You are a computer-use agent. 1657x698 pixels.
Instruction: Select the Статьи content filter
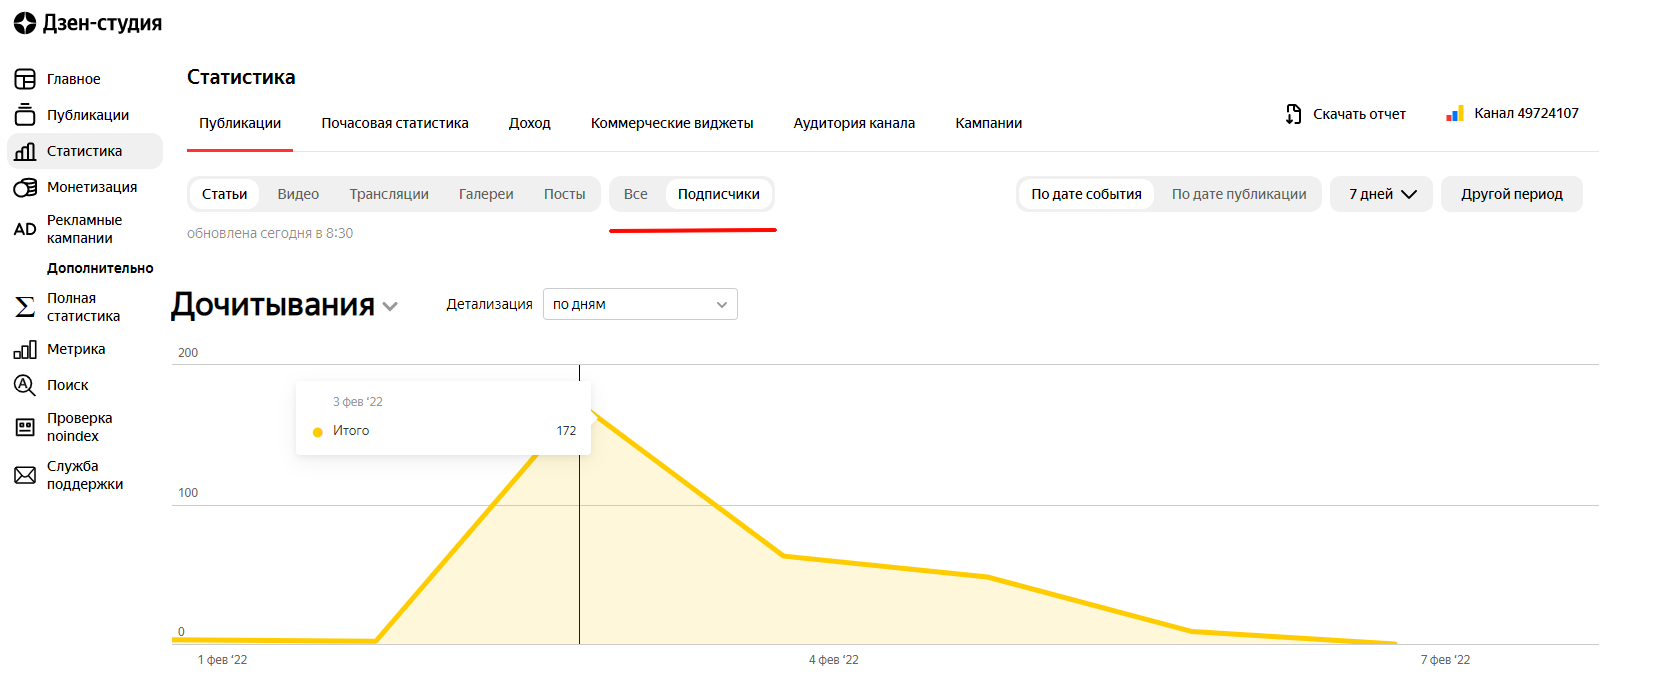[x=225, y=194]
